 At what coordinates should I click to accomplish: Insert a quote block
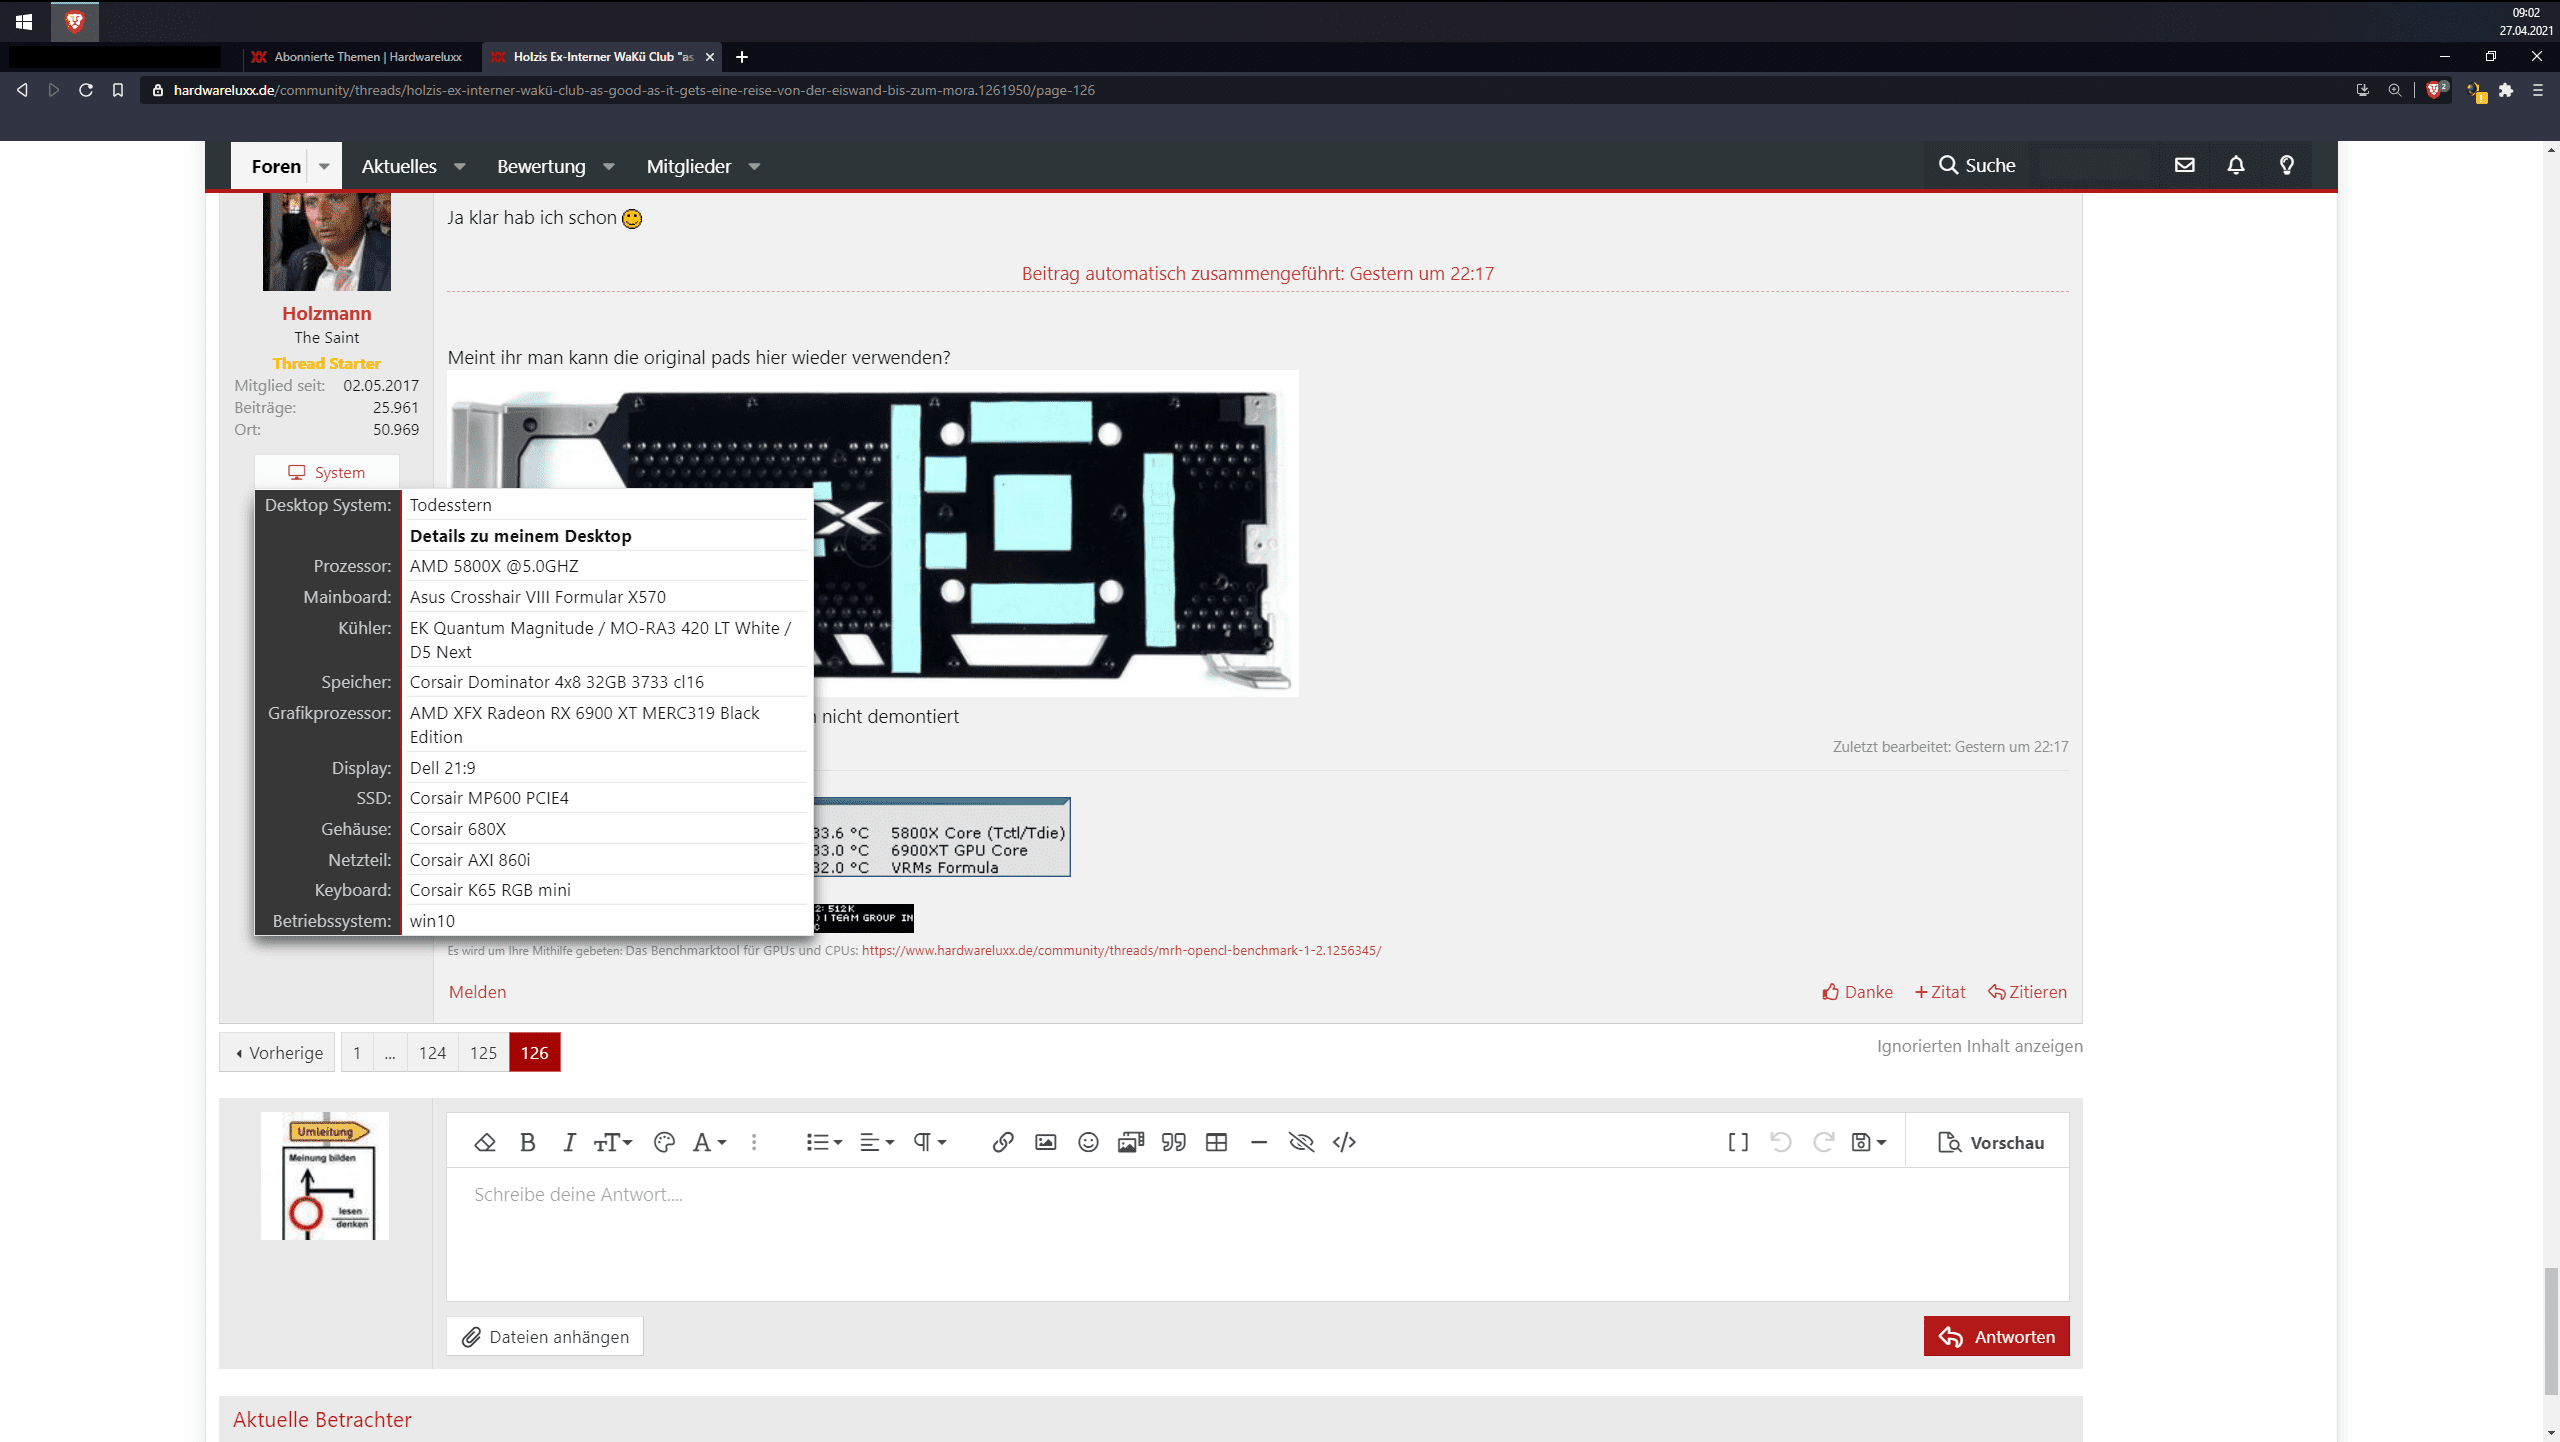point(1174,1142)
